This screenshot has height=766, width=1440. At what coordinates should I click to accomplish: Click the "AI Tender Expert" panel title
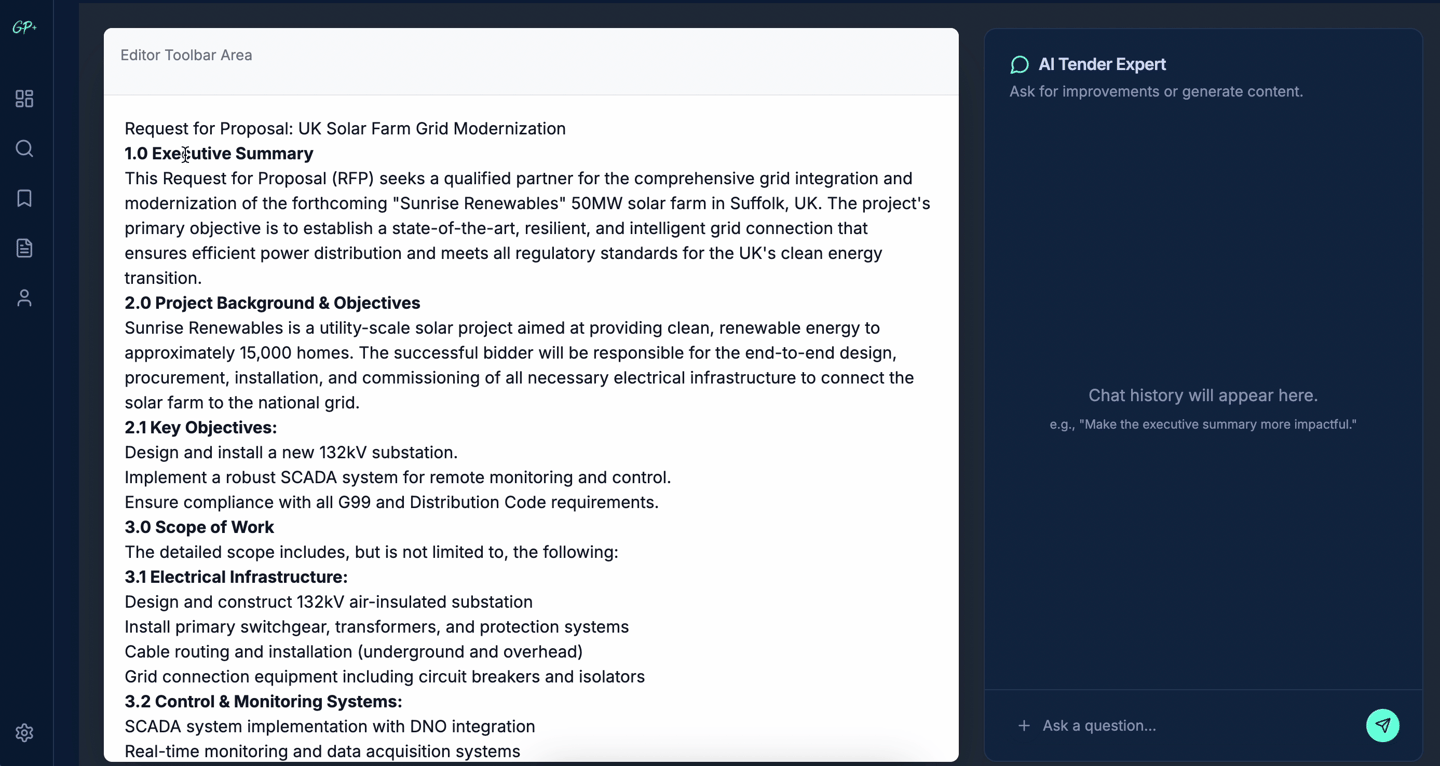pyautogui.click(x=1102, y=65)
